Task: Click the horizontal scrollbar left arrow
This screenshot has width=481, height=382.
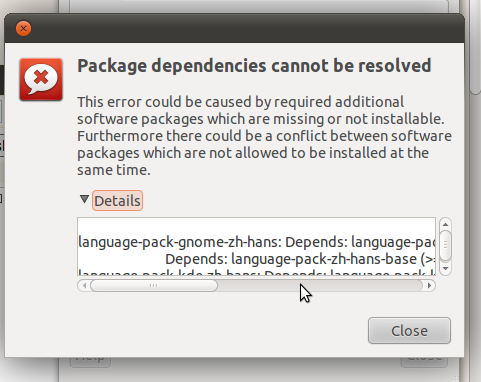Action: click(x=84, y=286)
